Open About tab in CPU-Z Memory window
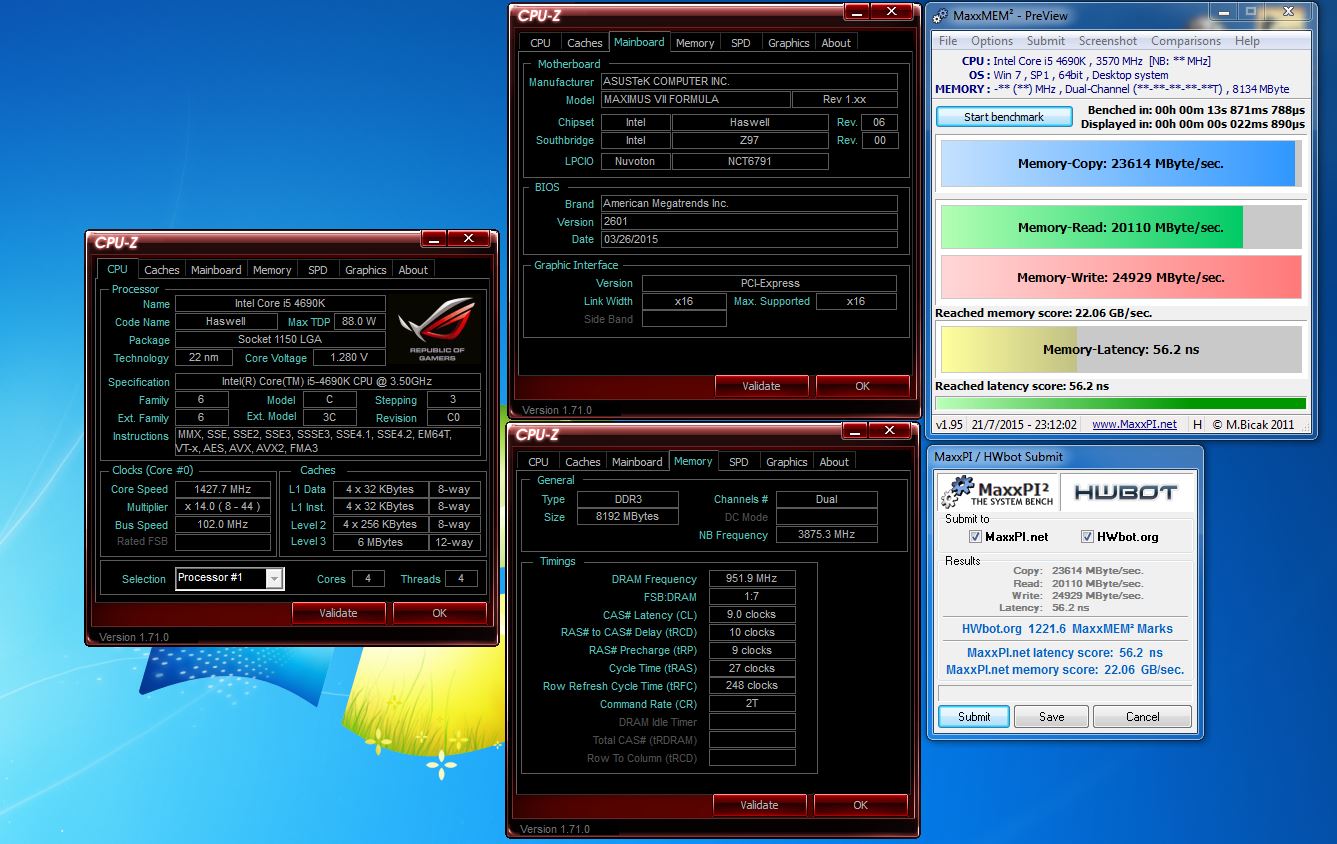The height and width of the screenshot is (844, 1337). [834, 462]
